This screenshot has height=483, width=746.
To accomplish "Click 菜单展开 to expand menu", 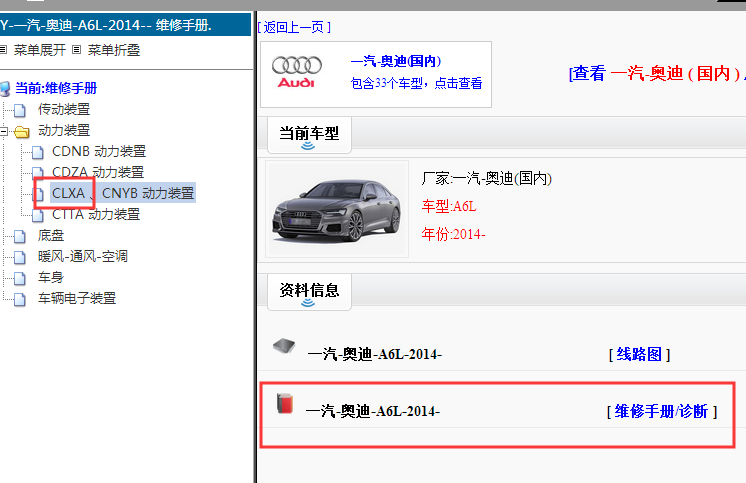I will coord(40,50).
